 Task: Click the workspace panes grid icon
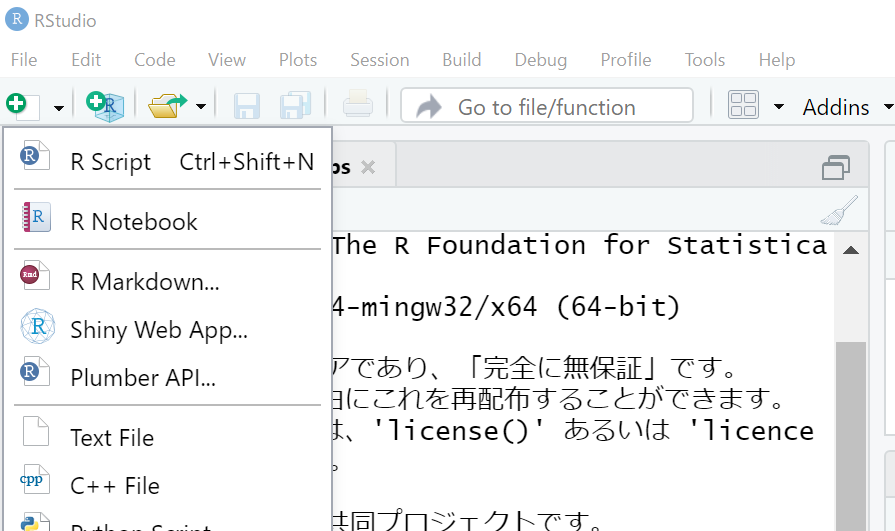pos(743,105)
